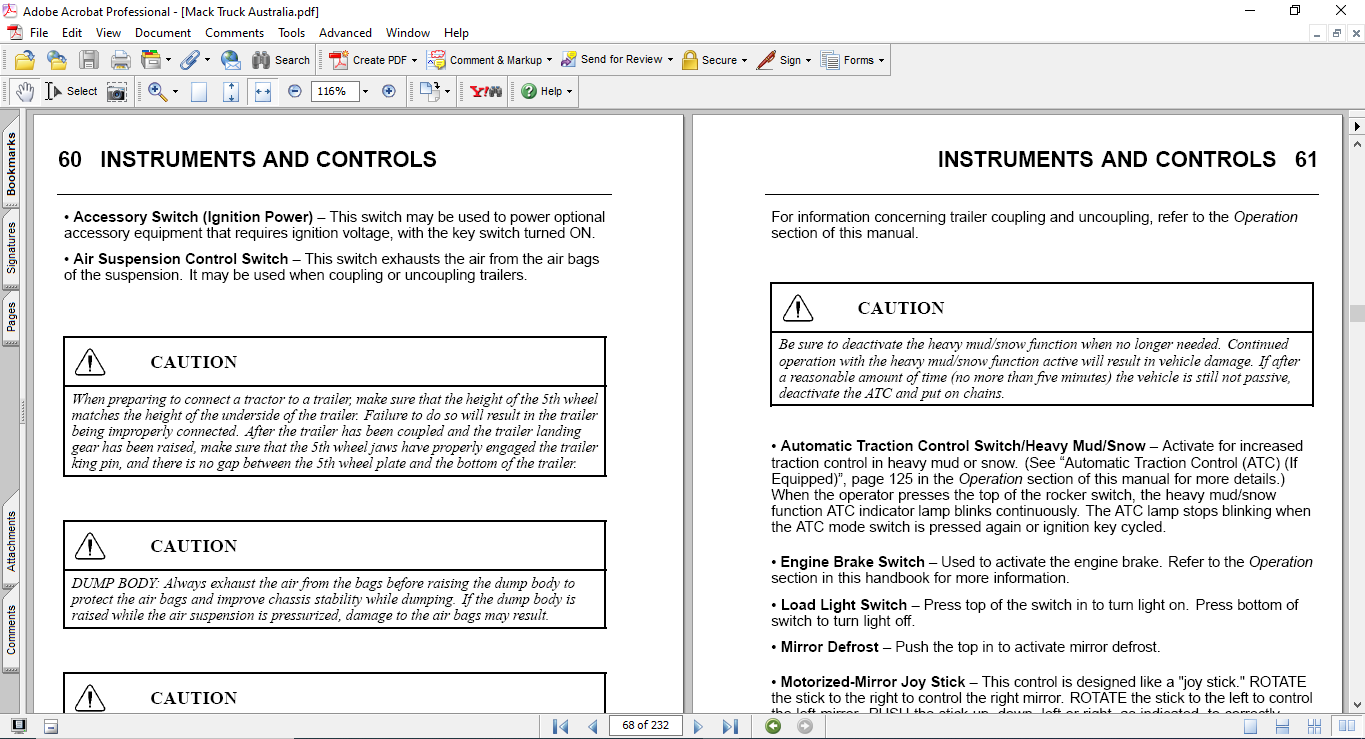Open the zoom percentage dropdown arrow

coord(365,91)
